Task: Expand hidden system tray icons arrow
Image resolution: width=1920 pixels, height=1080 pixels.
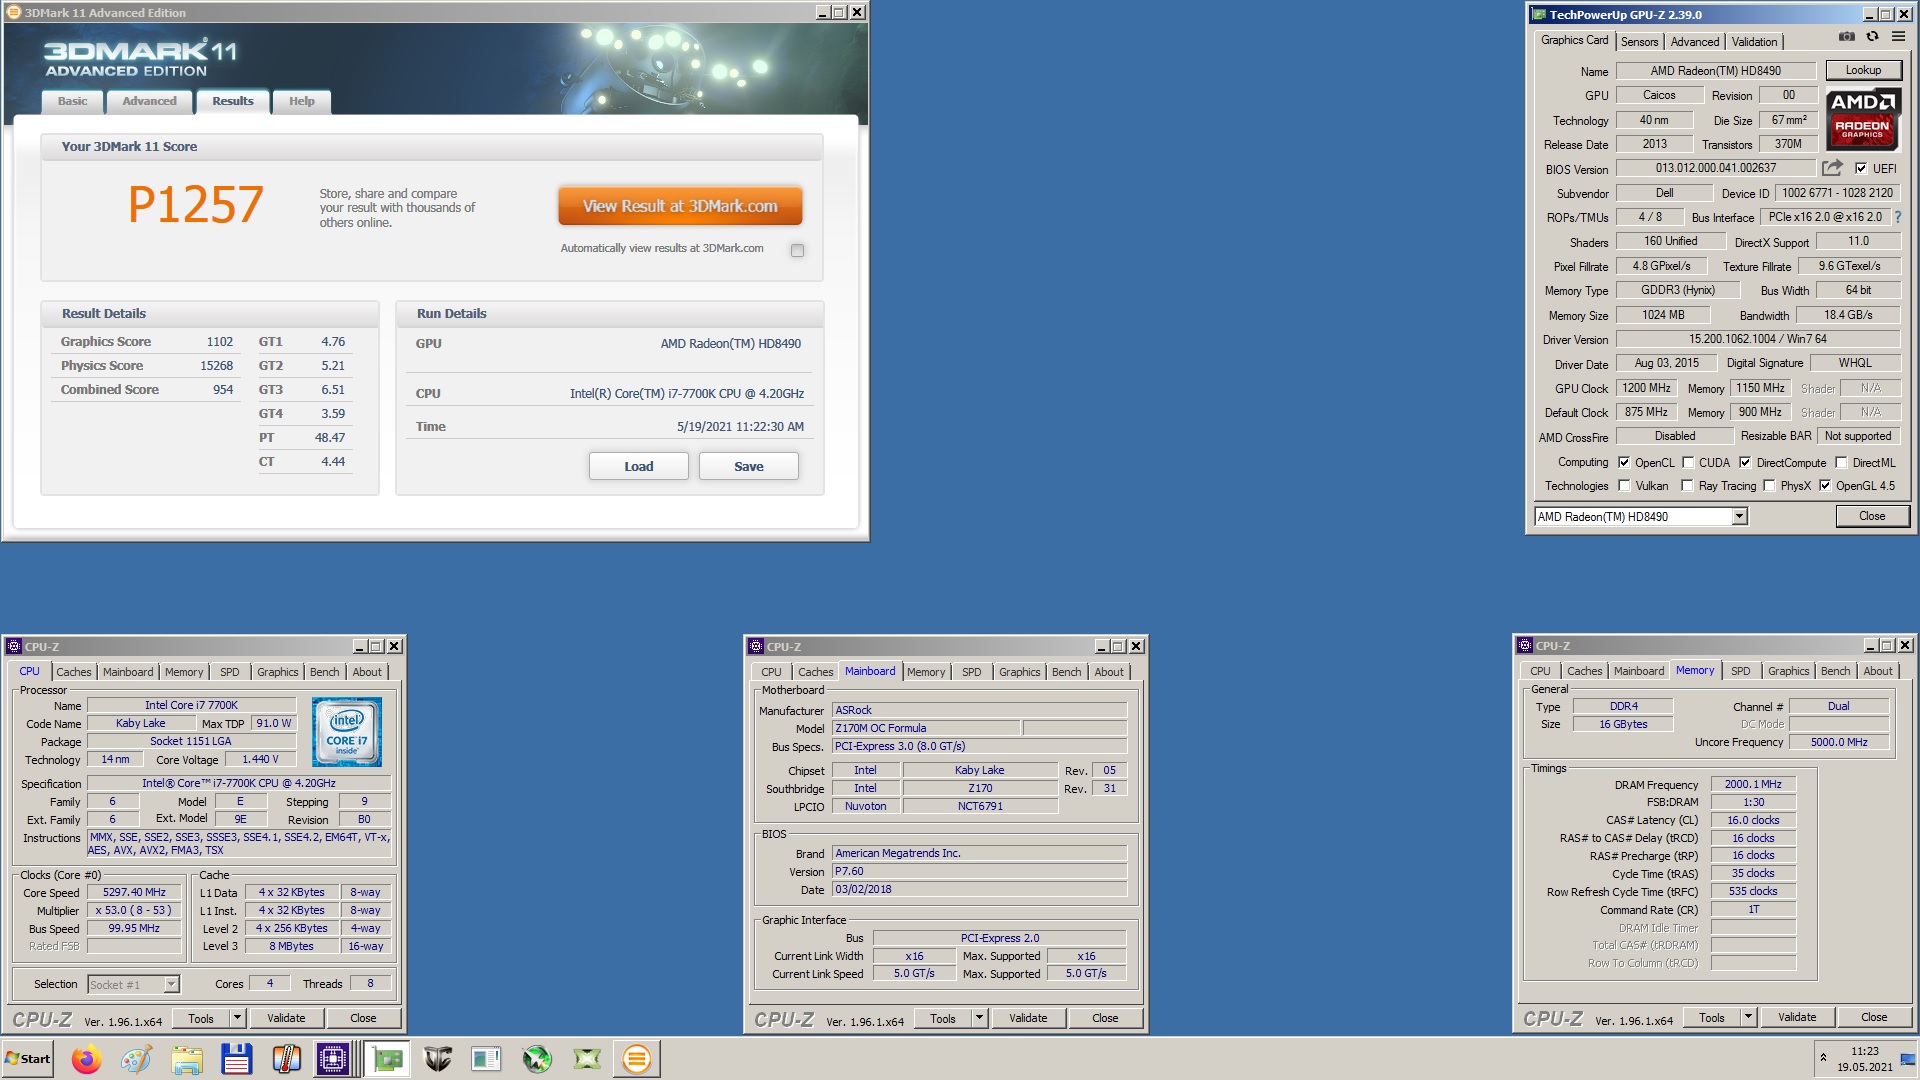Action: coord(1823,1058)
